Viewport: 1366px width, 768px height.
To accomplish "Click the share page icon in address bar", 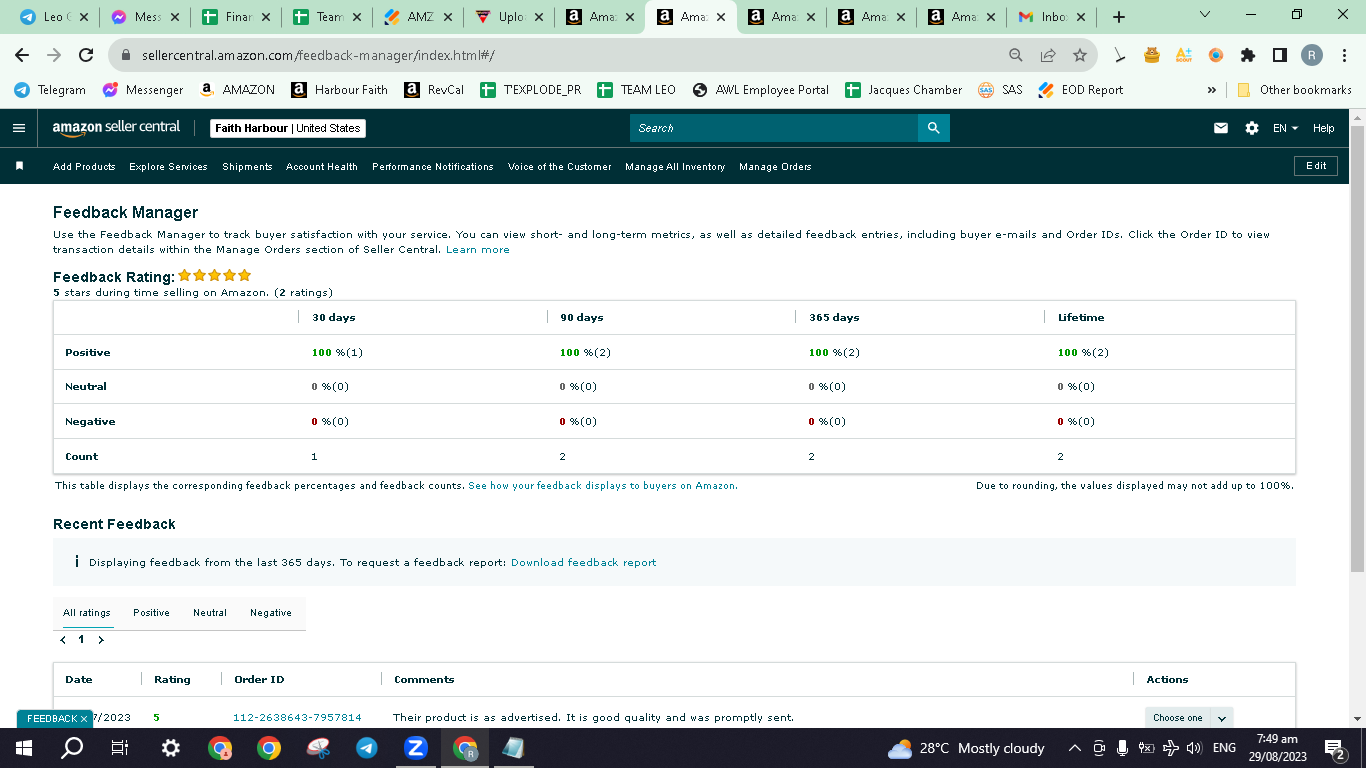I will [x=1048, y=56].
